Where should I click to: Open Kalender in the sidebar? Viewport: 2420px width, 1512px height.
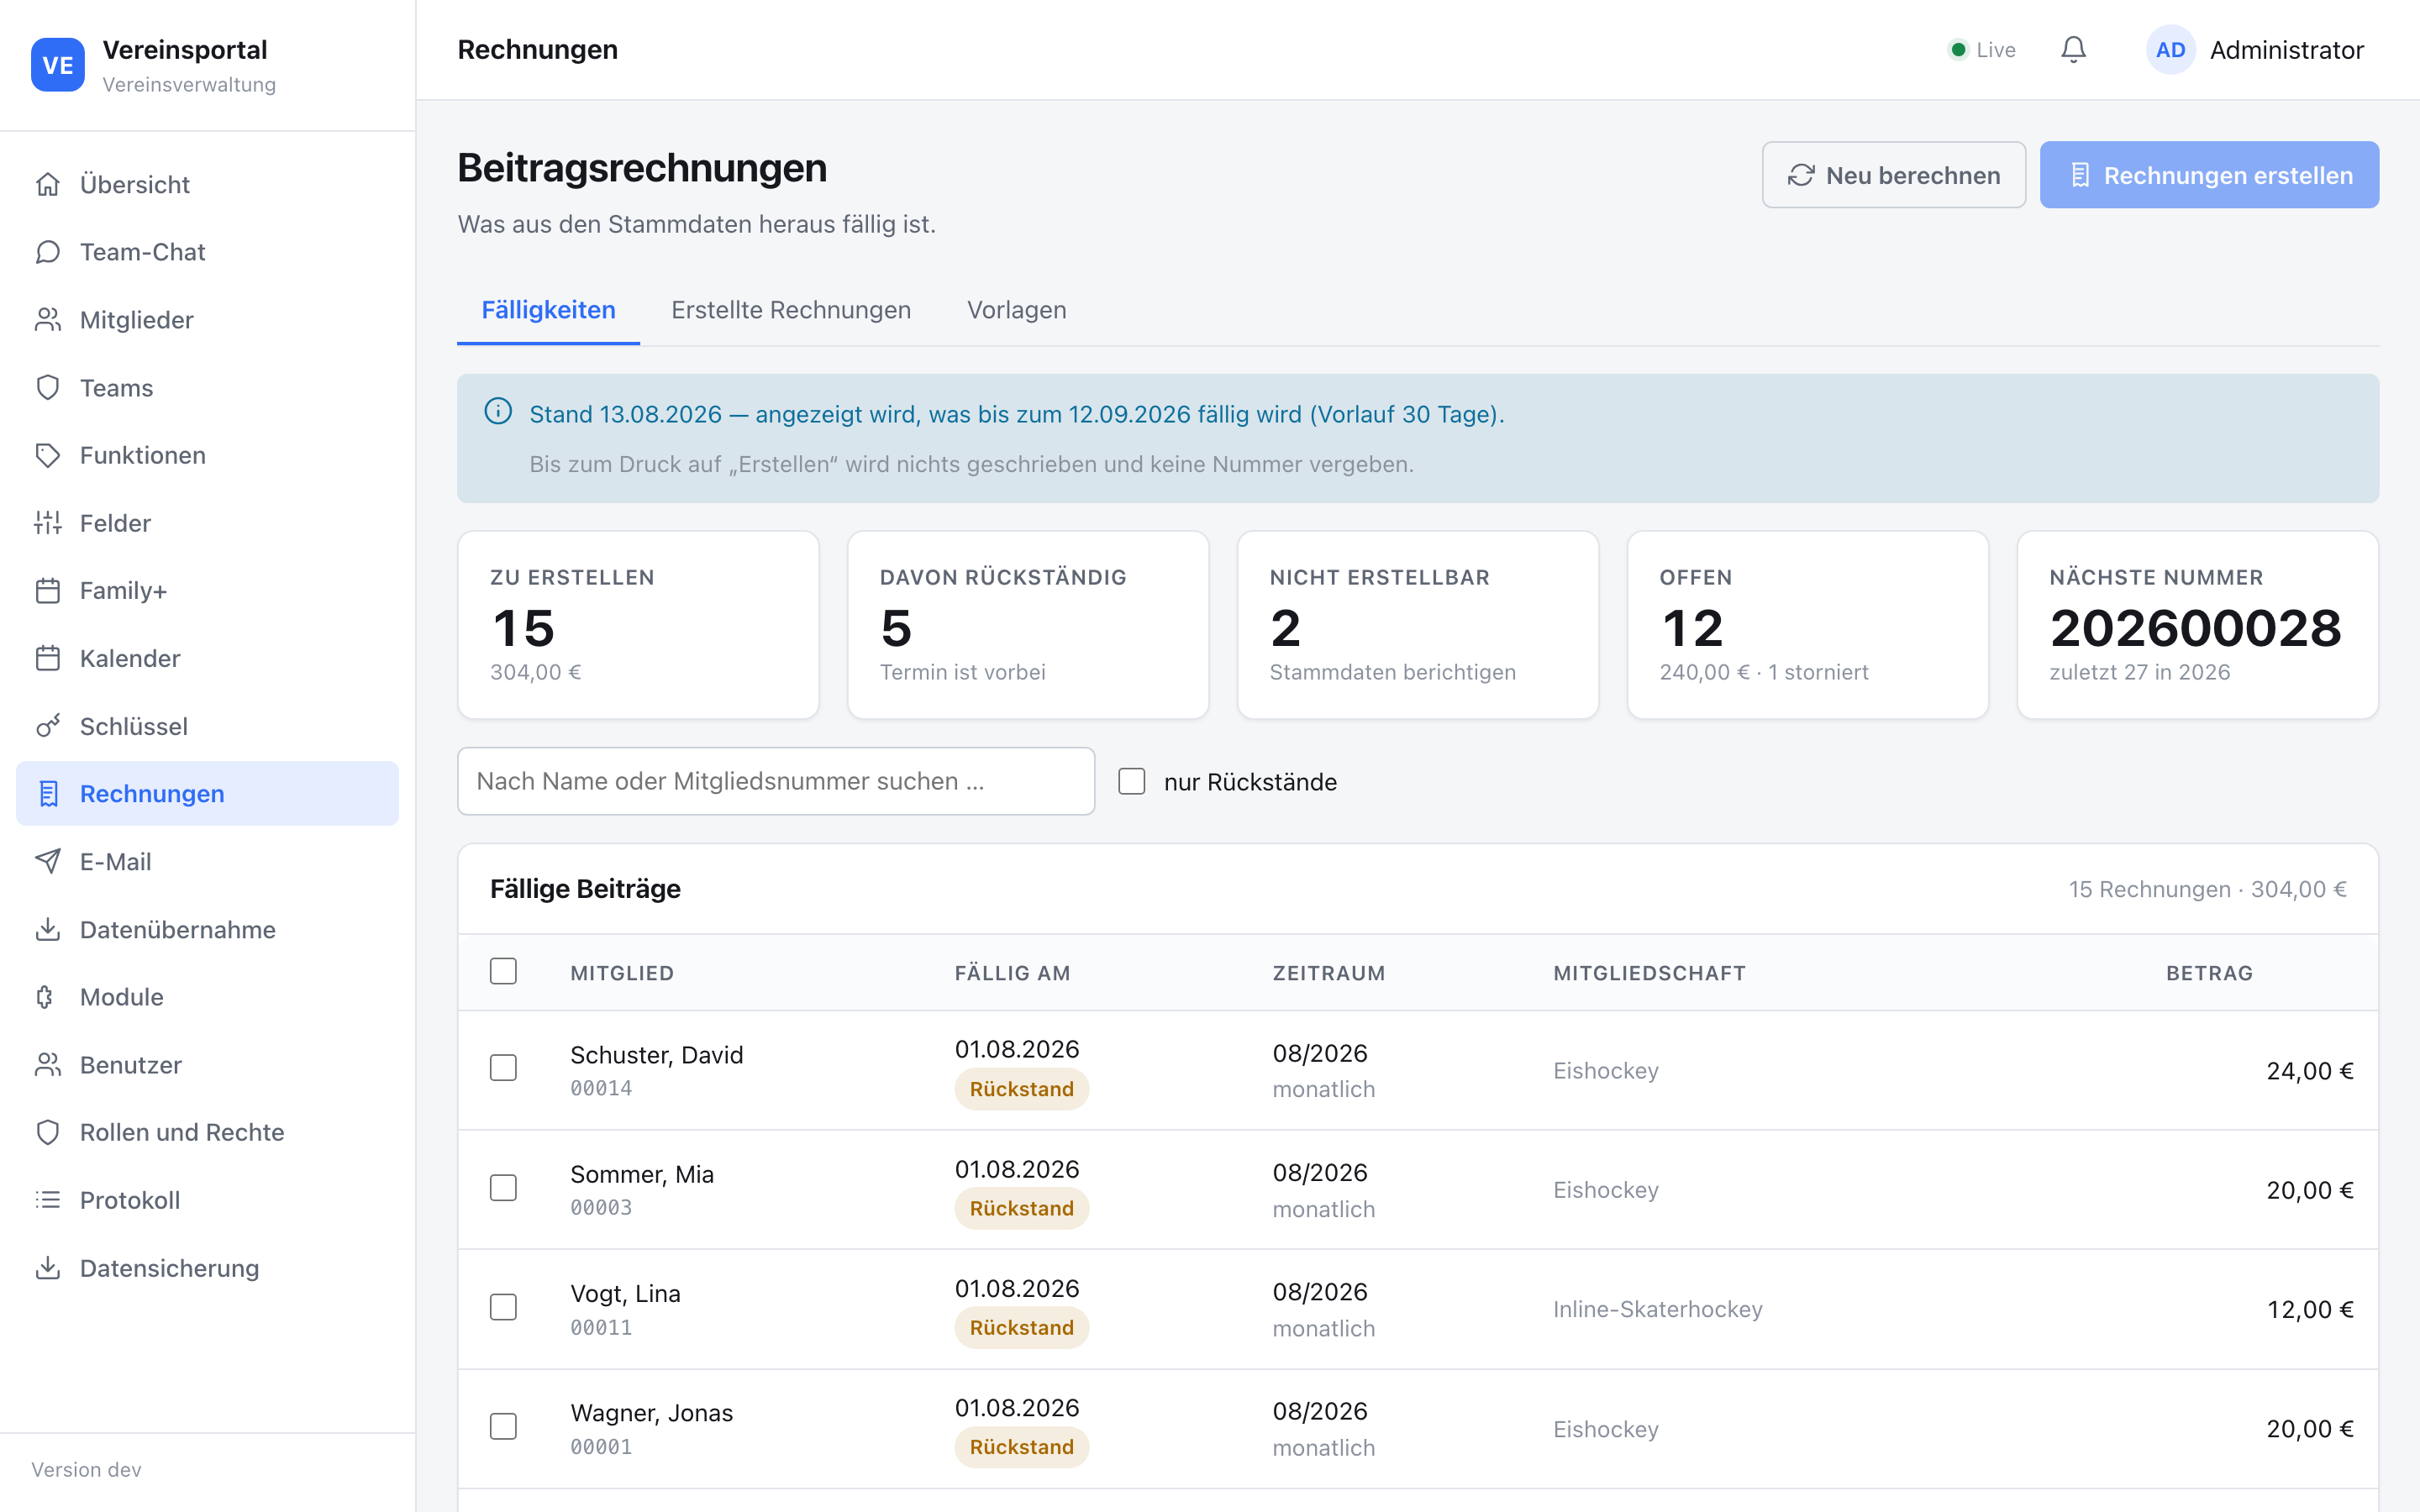click(x=207, y=658)
